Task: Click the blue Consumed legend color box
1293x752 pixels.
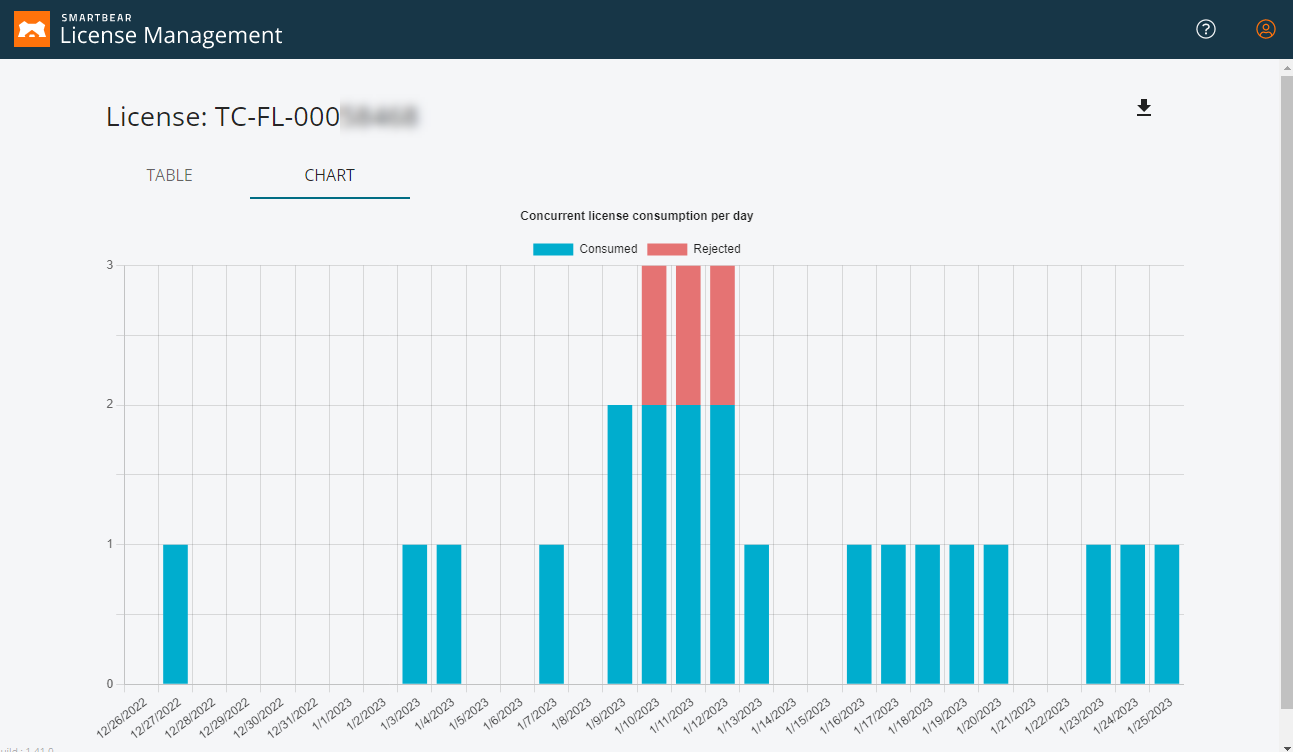Action: 553,249
